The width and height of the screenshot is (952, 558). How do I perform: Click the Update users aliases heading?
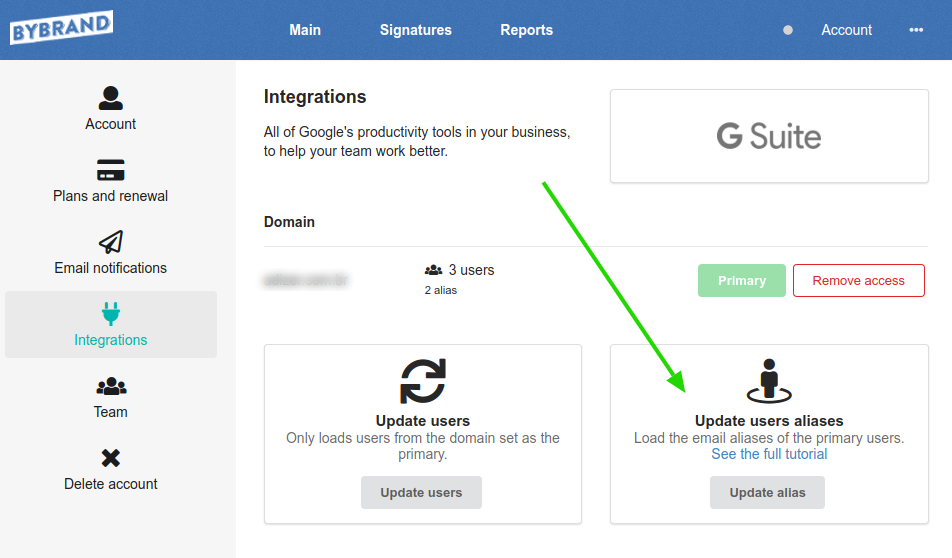click(769, 421)
